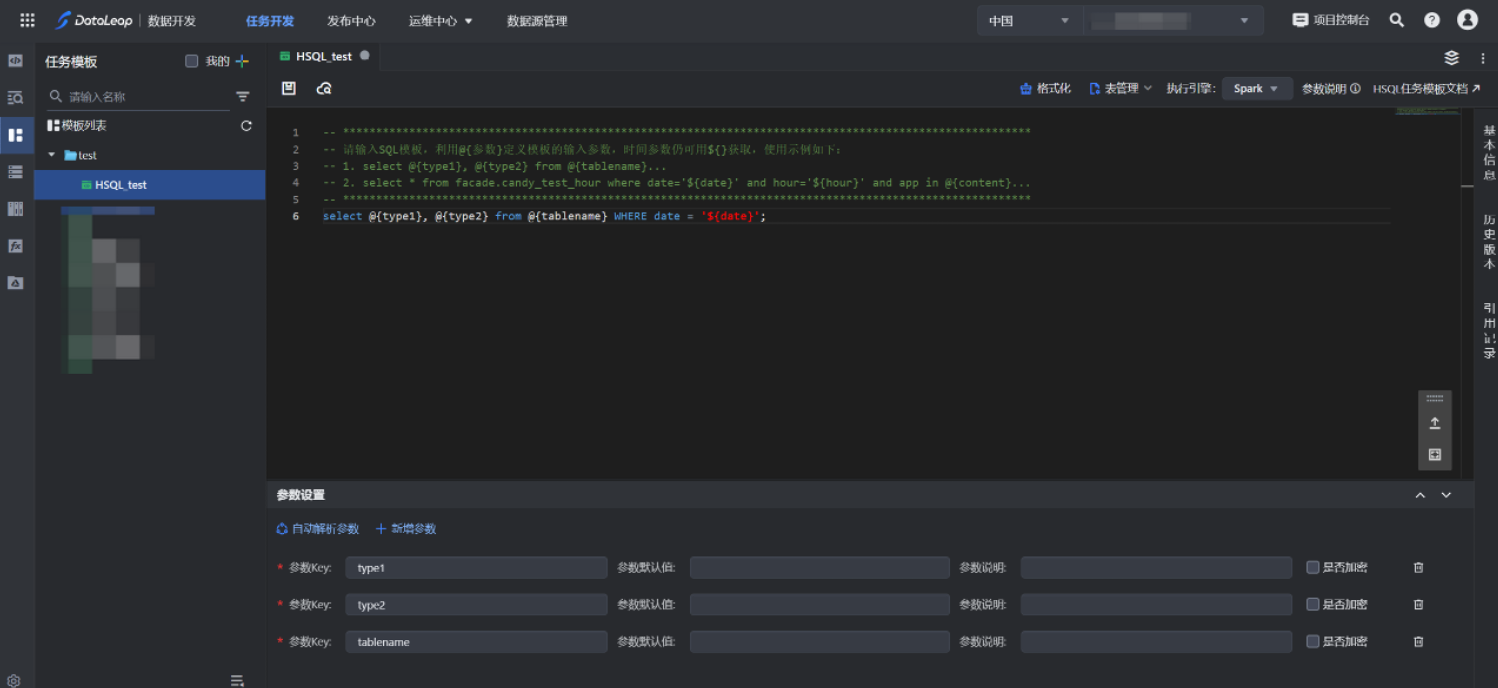The height and width of the screenshot is (688, 1498).
Task: Enable encryption for tablename parameter
Action: coord(1313,642)
